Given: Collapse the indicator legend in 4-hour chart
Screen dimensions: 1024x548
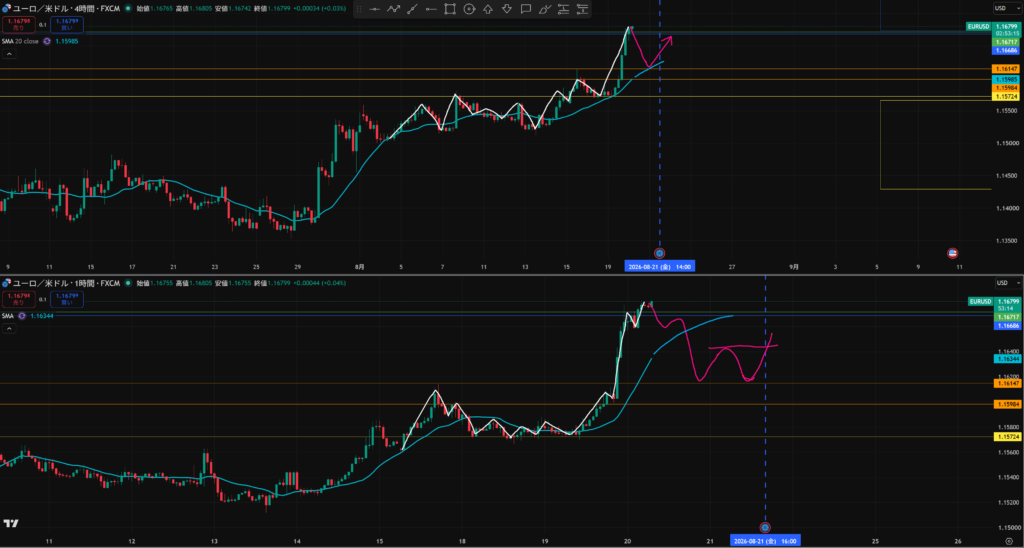Looking at the screenshot, I should [x=9, y=54].
